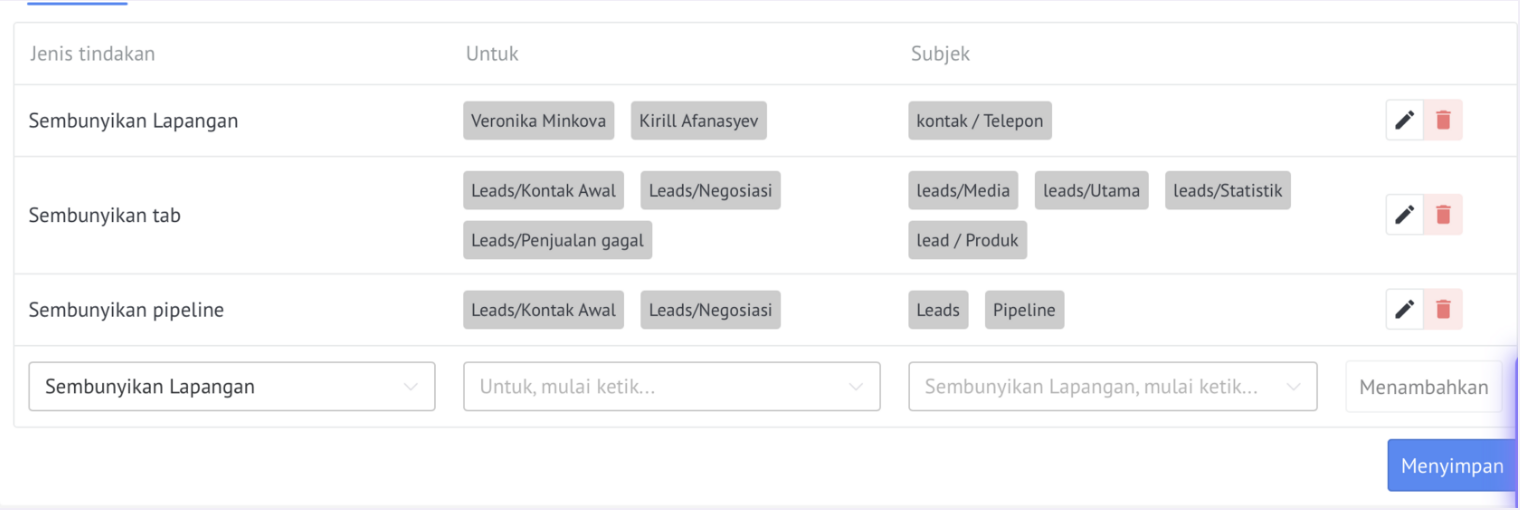Viewport: 1520px width, 510px height.
Task: Delete the Sembunyikan pipeline rule
Action: coord(1443,310)
